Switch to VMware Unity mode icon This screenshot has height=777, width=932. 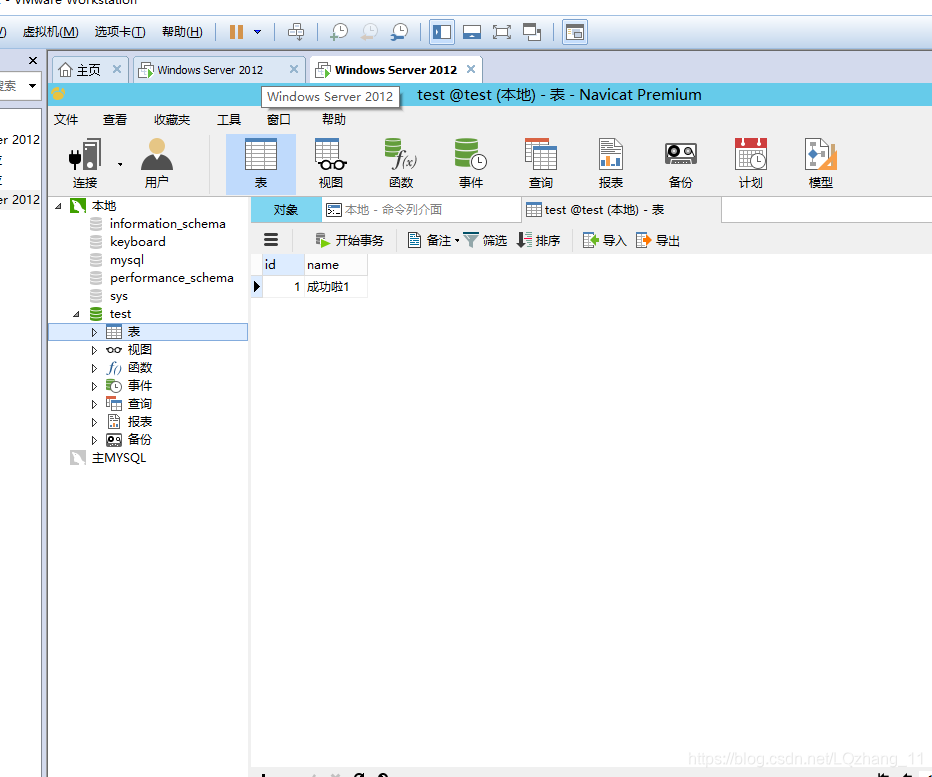click(x=532, y=32)
